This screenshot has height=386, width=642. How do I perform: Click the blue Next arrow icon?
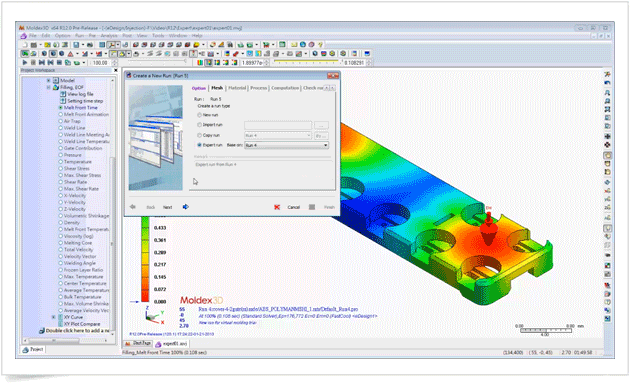tap(185, 207)
